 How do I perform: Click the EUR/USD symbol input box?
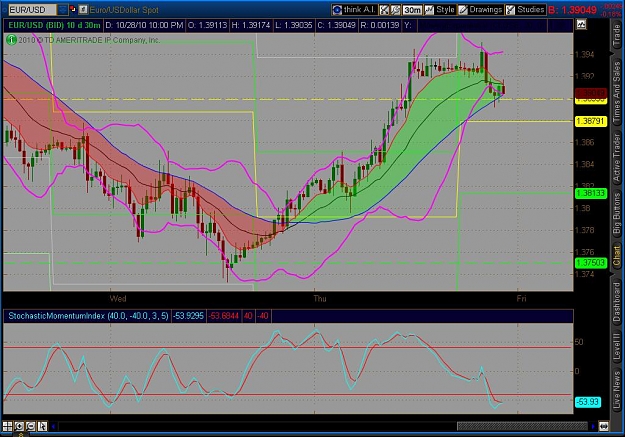point(33,10)
